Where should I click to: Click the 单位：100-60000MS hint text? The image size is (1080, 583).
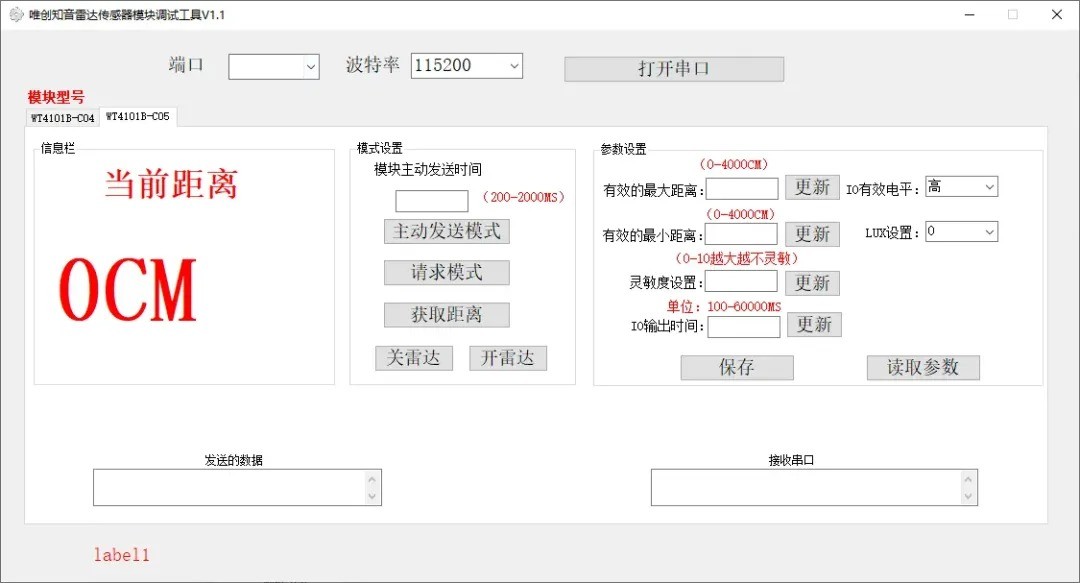point(724,307)
